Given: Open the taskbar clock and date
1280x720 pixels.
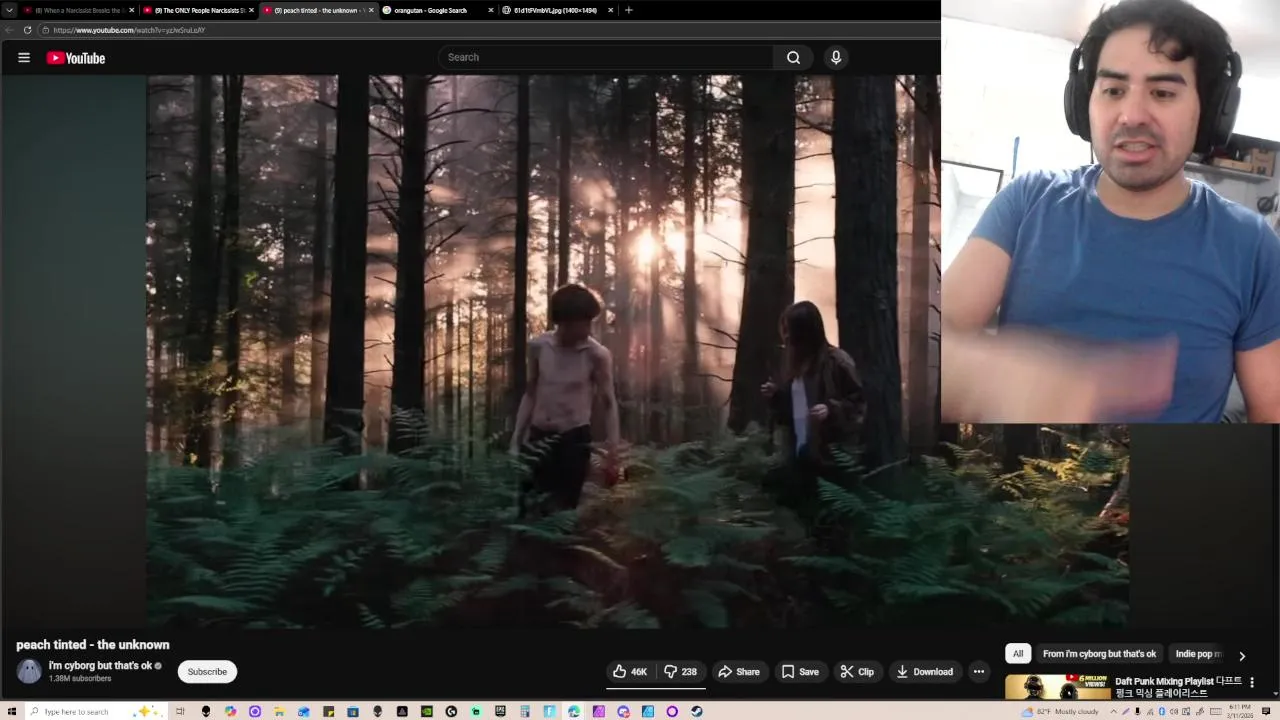Looking at the screenshot, I should (x=1240, y=711).
